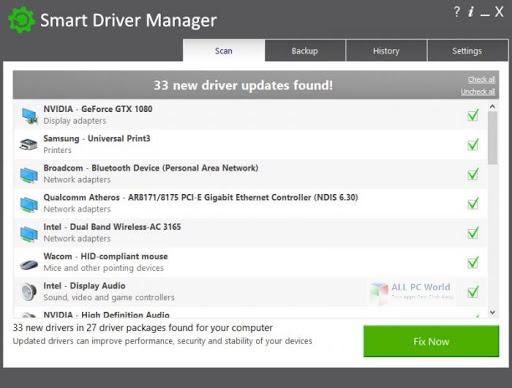Click the scrollbar up arrow
Viewport: 512px width, 388px height.
click(492, 106)
